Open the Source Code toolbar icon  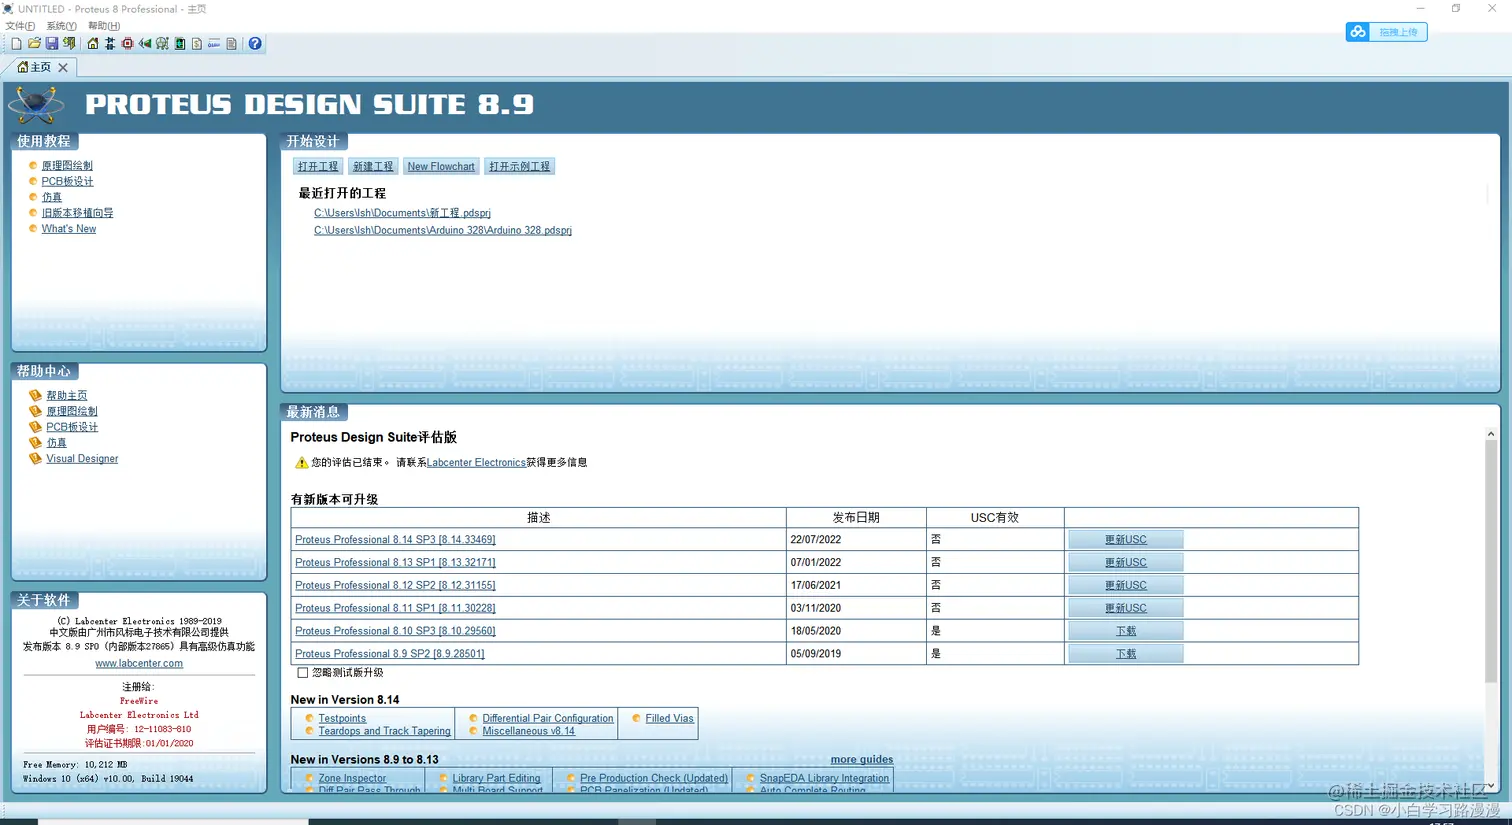pyautogui.click(x=214, y=44)
